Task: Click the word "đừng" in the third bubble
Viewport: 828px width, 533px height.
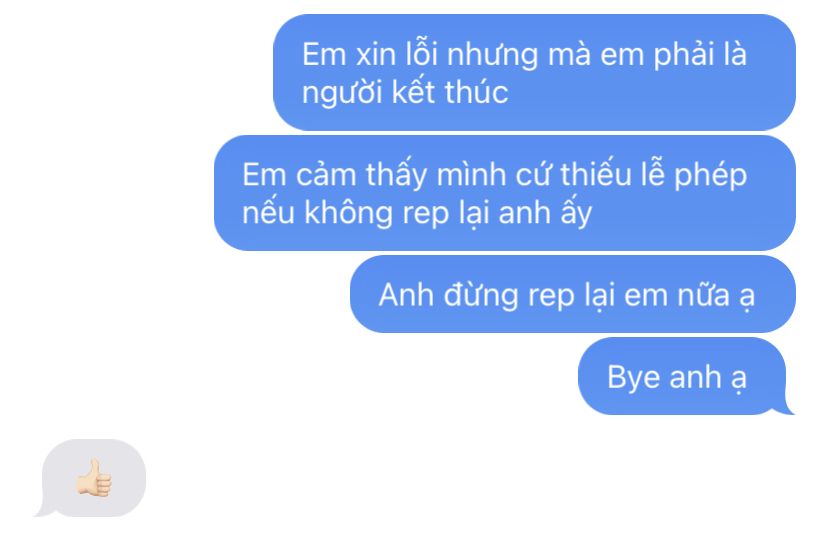Action: pos(481,295)
